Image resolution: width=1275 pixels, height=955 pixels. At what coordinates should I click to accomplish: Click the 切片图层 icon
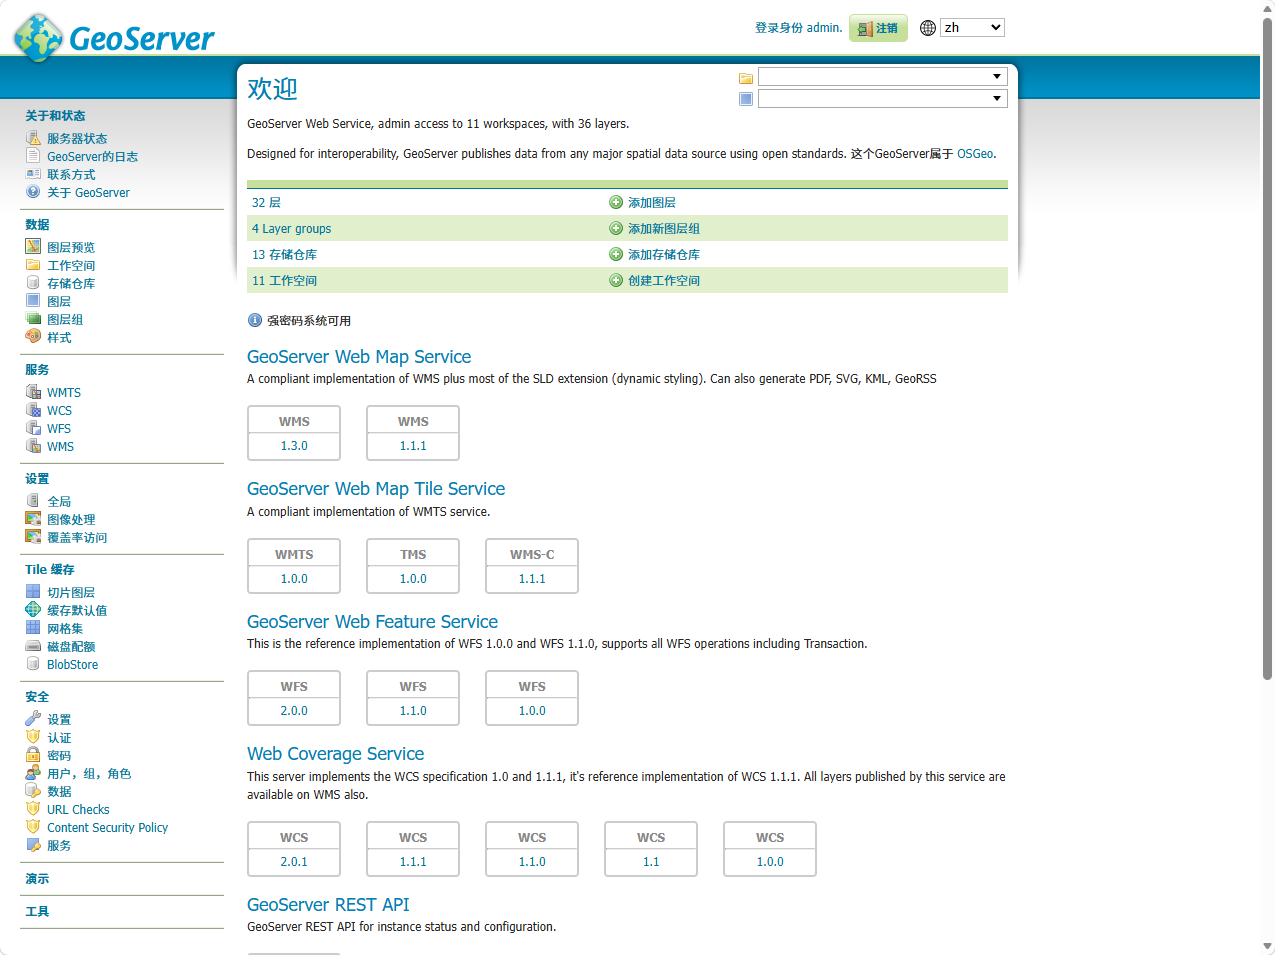click(x=33, y=592)
